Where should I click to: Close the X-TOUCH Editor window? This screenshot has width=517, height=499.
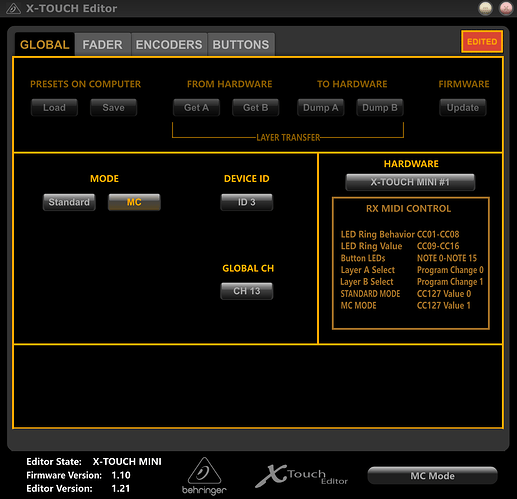point(506,8)
